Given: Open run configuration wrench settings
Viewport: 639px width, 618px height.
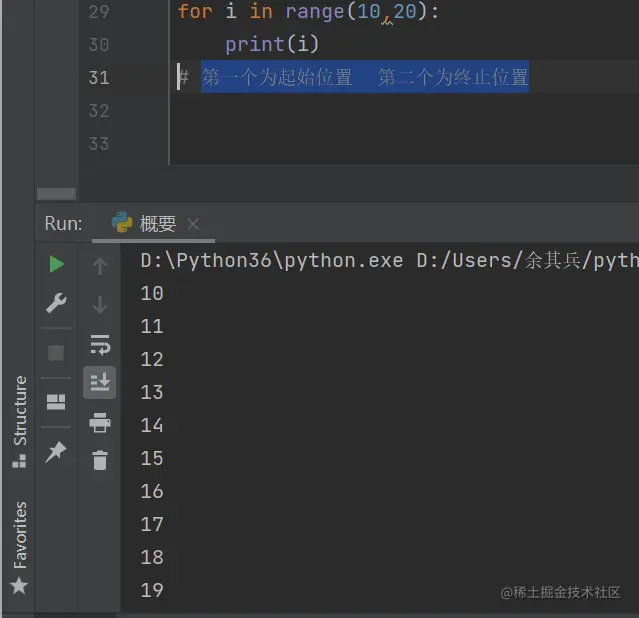Looking at the screenshot, I should click(56, 303).
